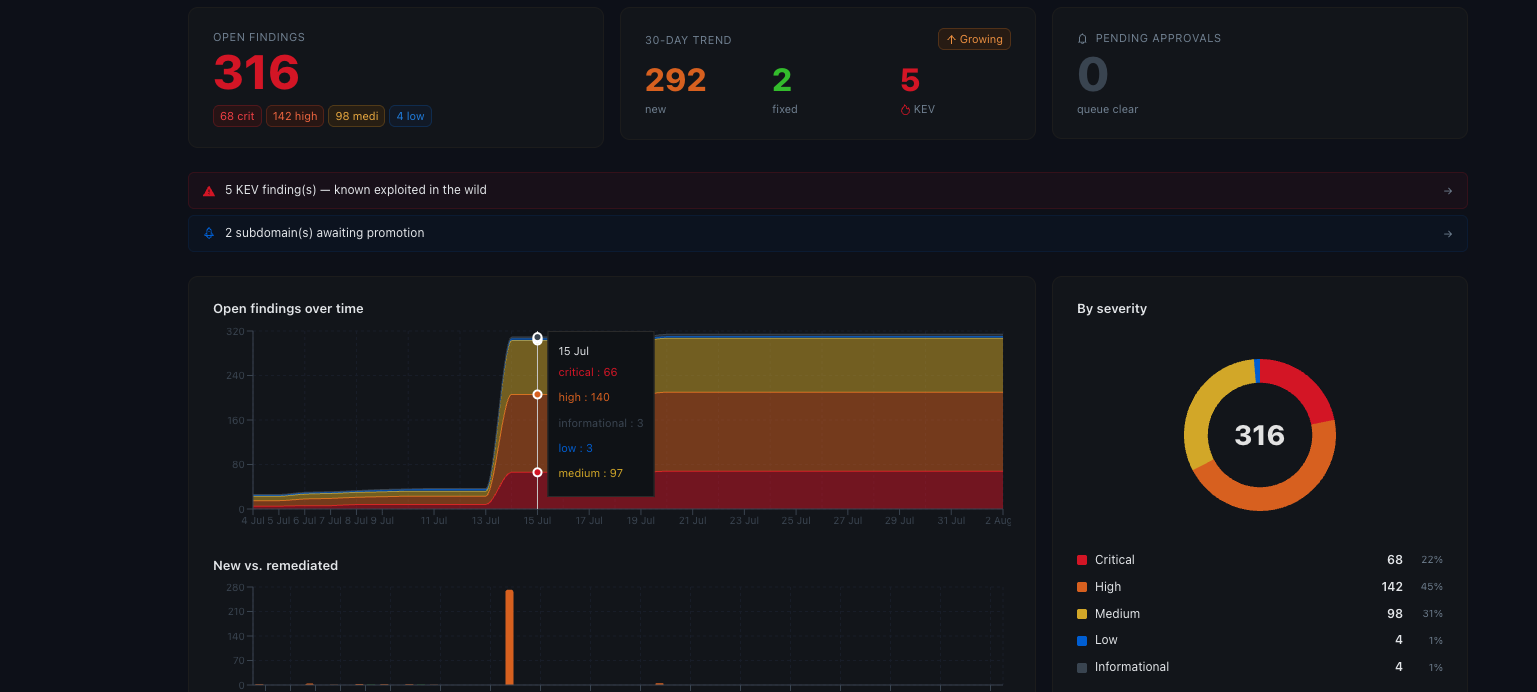
Task: Click the 22% share beside Critical
Action: click(x=1432, y=560)
